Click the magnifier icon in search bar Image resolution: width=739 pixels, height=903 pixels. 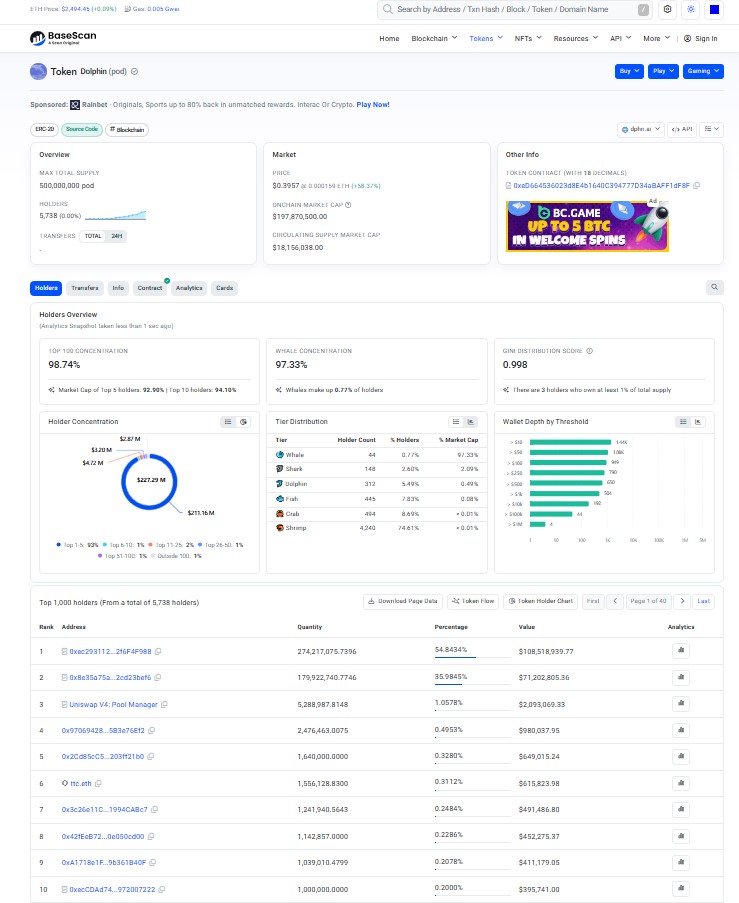pyautogui.click(x=388, y=9)
